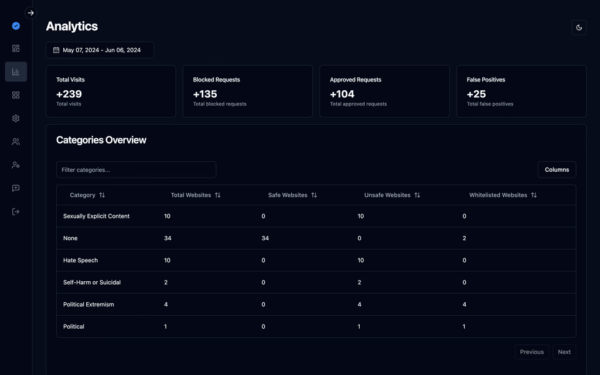The image size is (600, 375).
Task: Open the user settings icon in sidebar
Action: 16,165
